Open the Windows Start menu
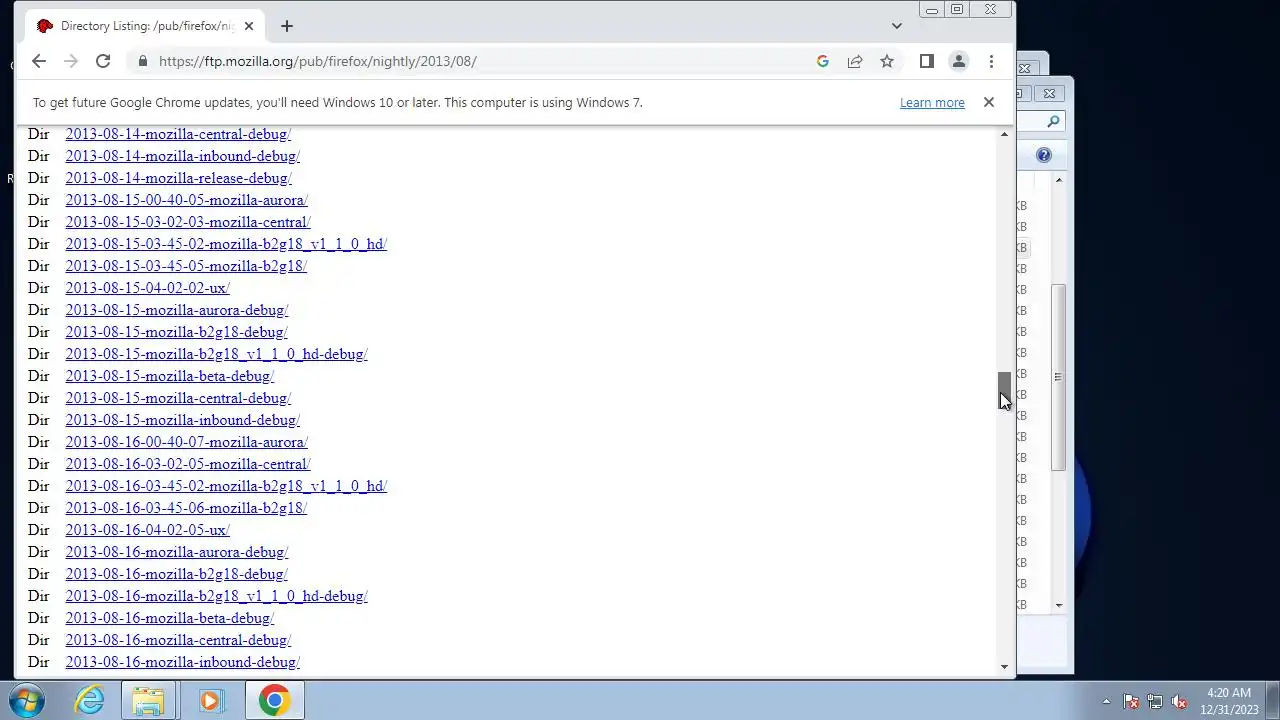This screenshot has width=1280, height=720. pos(27,701)
